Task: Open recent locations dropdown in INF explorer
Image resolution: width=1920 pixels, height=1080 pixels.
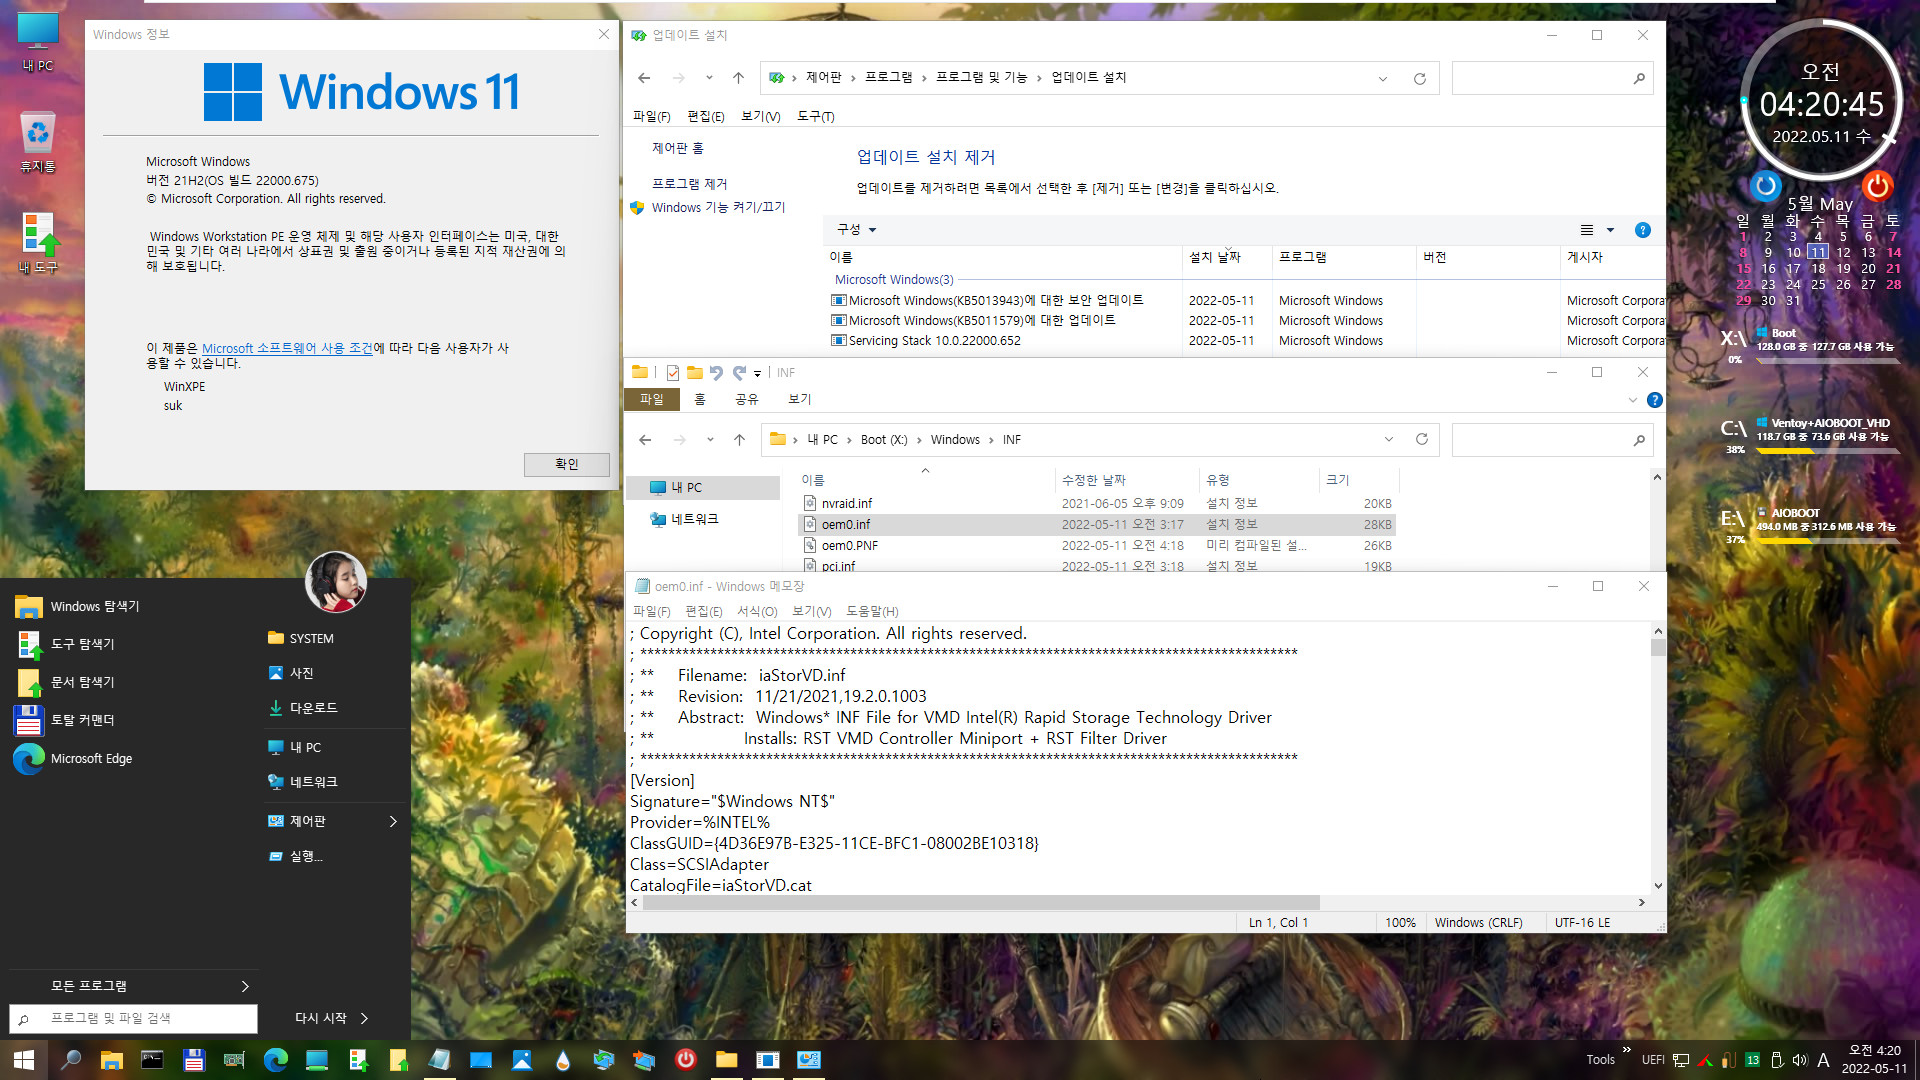Action: [x=710, y=440]
